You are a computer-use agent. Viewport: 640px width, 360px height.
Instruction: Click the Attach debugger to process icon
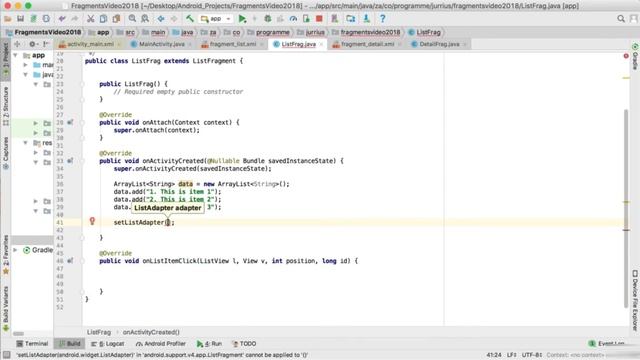pos(306,19)
